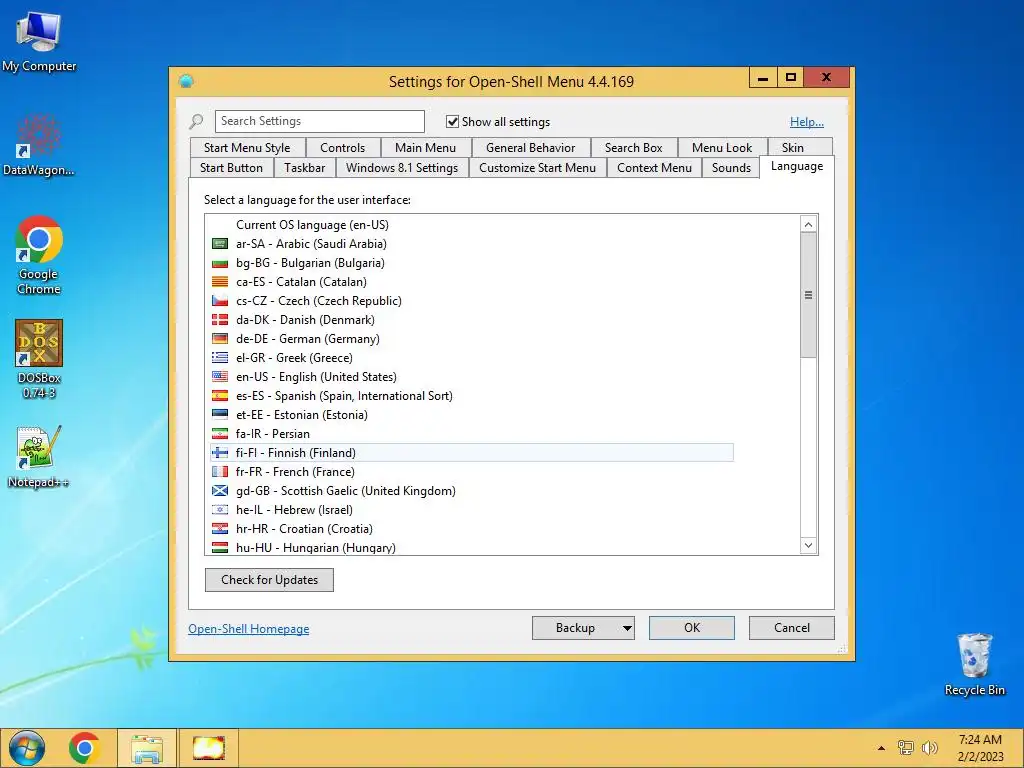Screen dimensions: 1024x768
Task: Click language list scrollbar down arrow
Action: point(808,545)
